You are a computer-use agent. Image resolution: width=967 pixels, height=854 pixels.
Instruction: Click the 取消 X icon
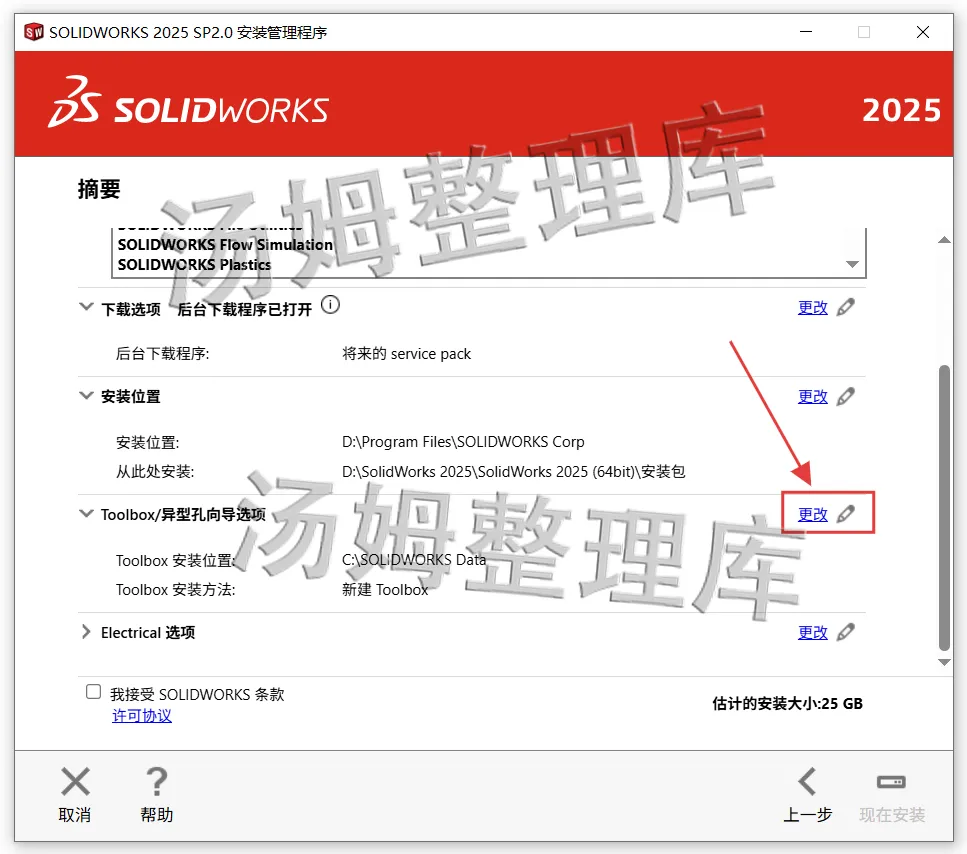pos(75,781)
